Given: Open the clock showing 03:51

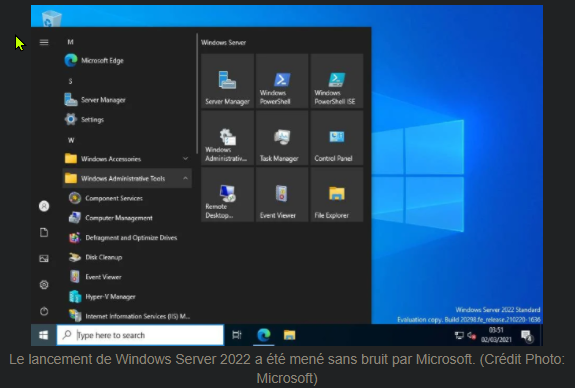Looking at the screenshot, I should tap(496, 335).
